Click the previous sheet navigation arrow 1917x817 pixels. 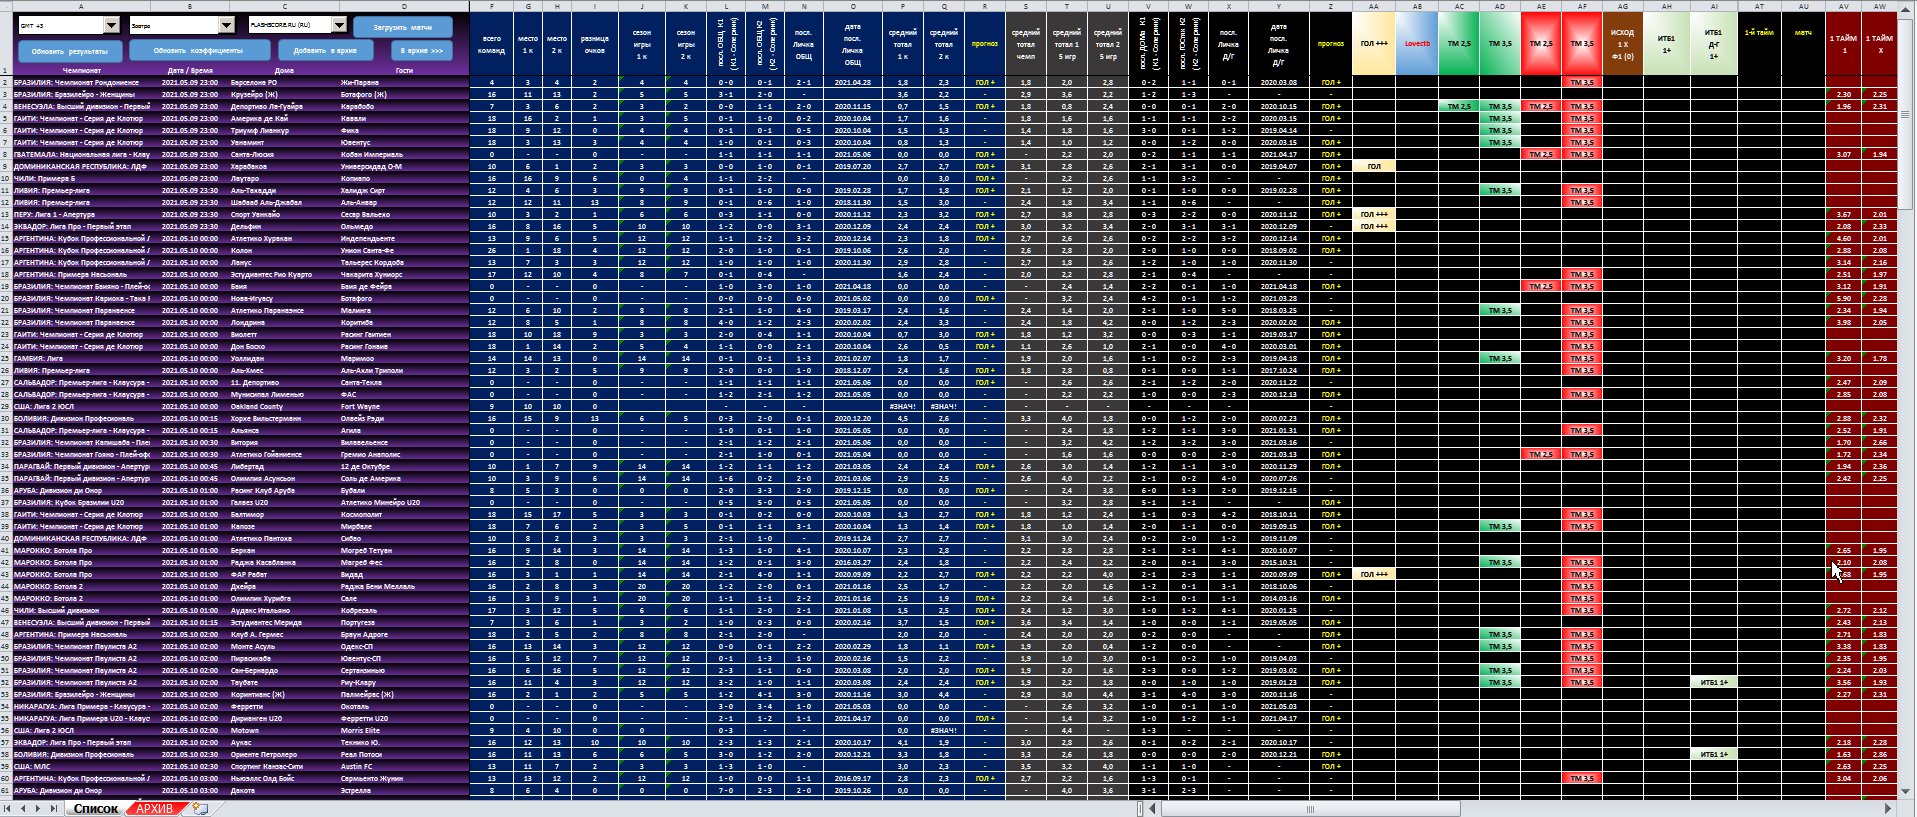coord(24,808)
